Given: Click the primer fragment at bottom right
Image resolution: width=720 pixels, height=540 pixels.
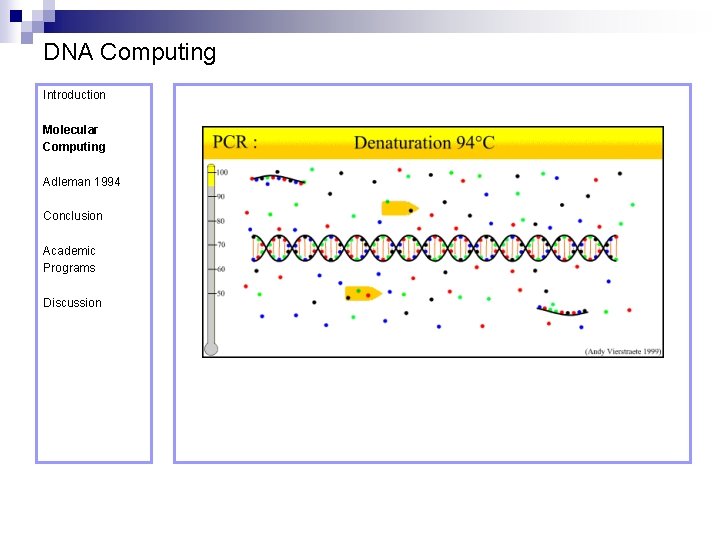Looking at the screenshot, I should pos(562,310).
